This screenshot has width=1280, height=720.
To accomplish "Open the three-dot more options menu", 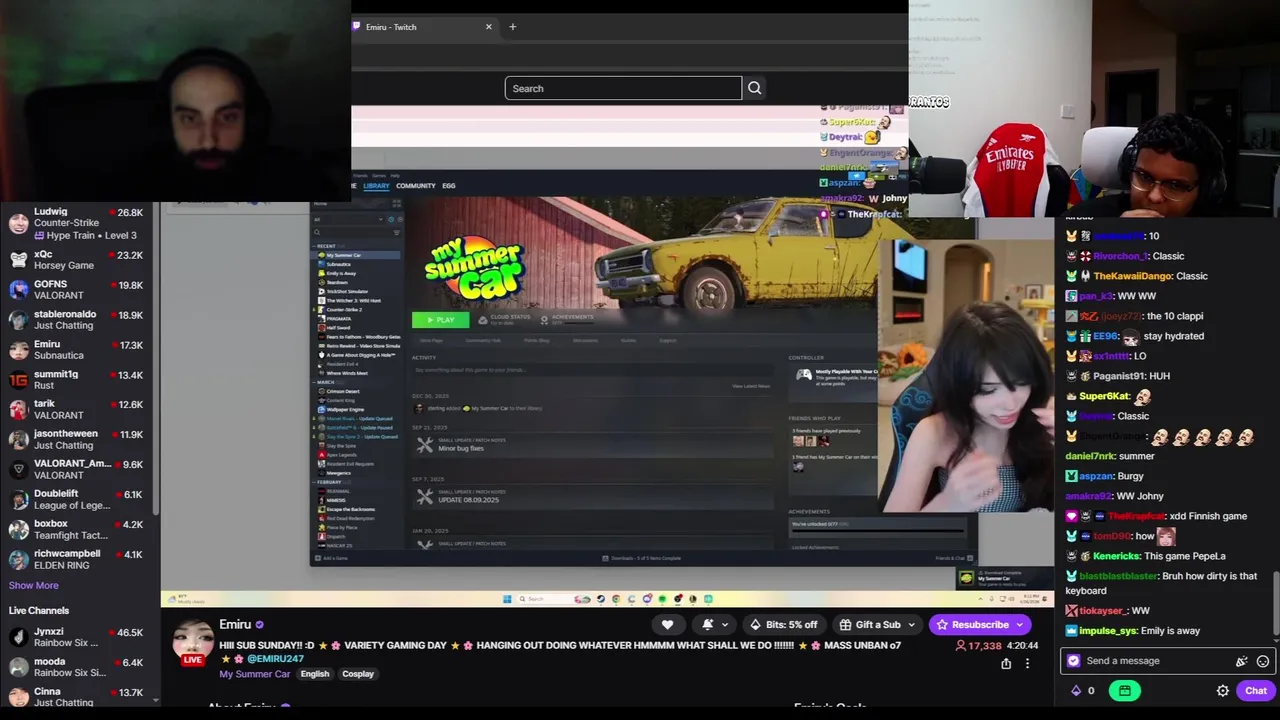I will coord(1027,663).
